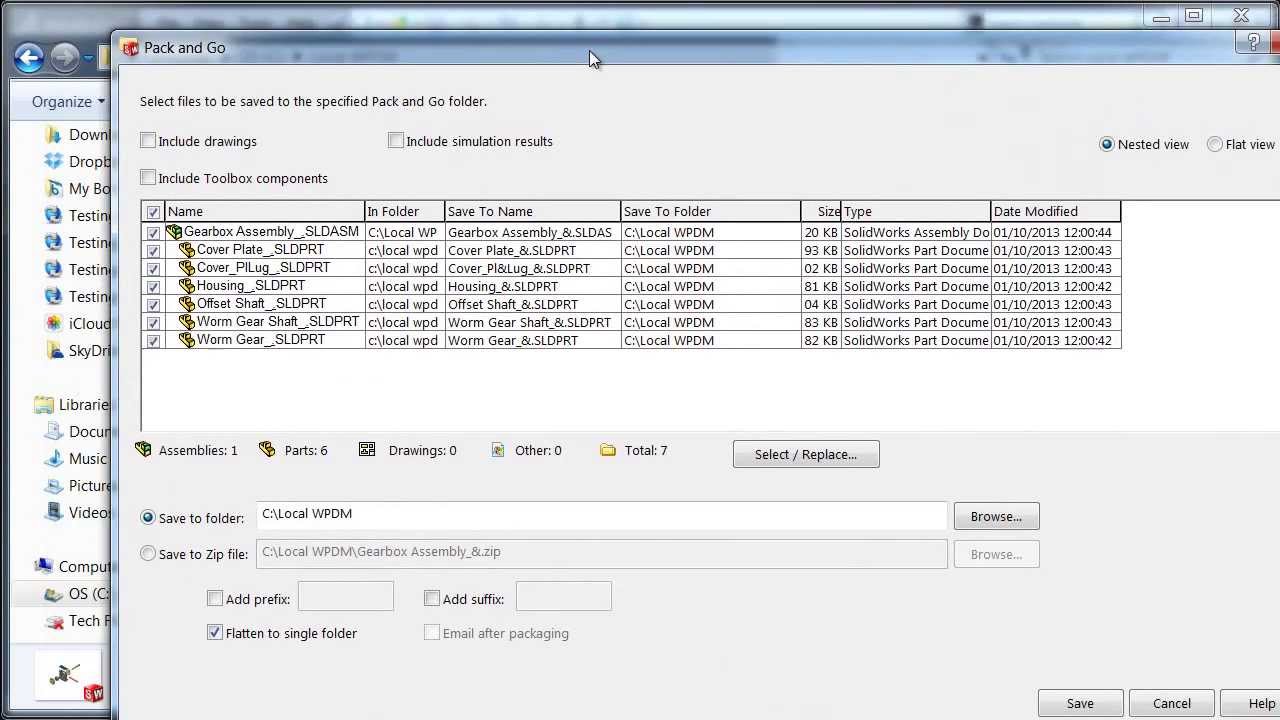The width and height of the screenshot is (1280, 720).
Task: Enable the Add suffix checkbox
Action: click(432, 598)
